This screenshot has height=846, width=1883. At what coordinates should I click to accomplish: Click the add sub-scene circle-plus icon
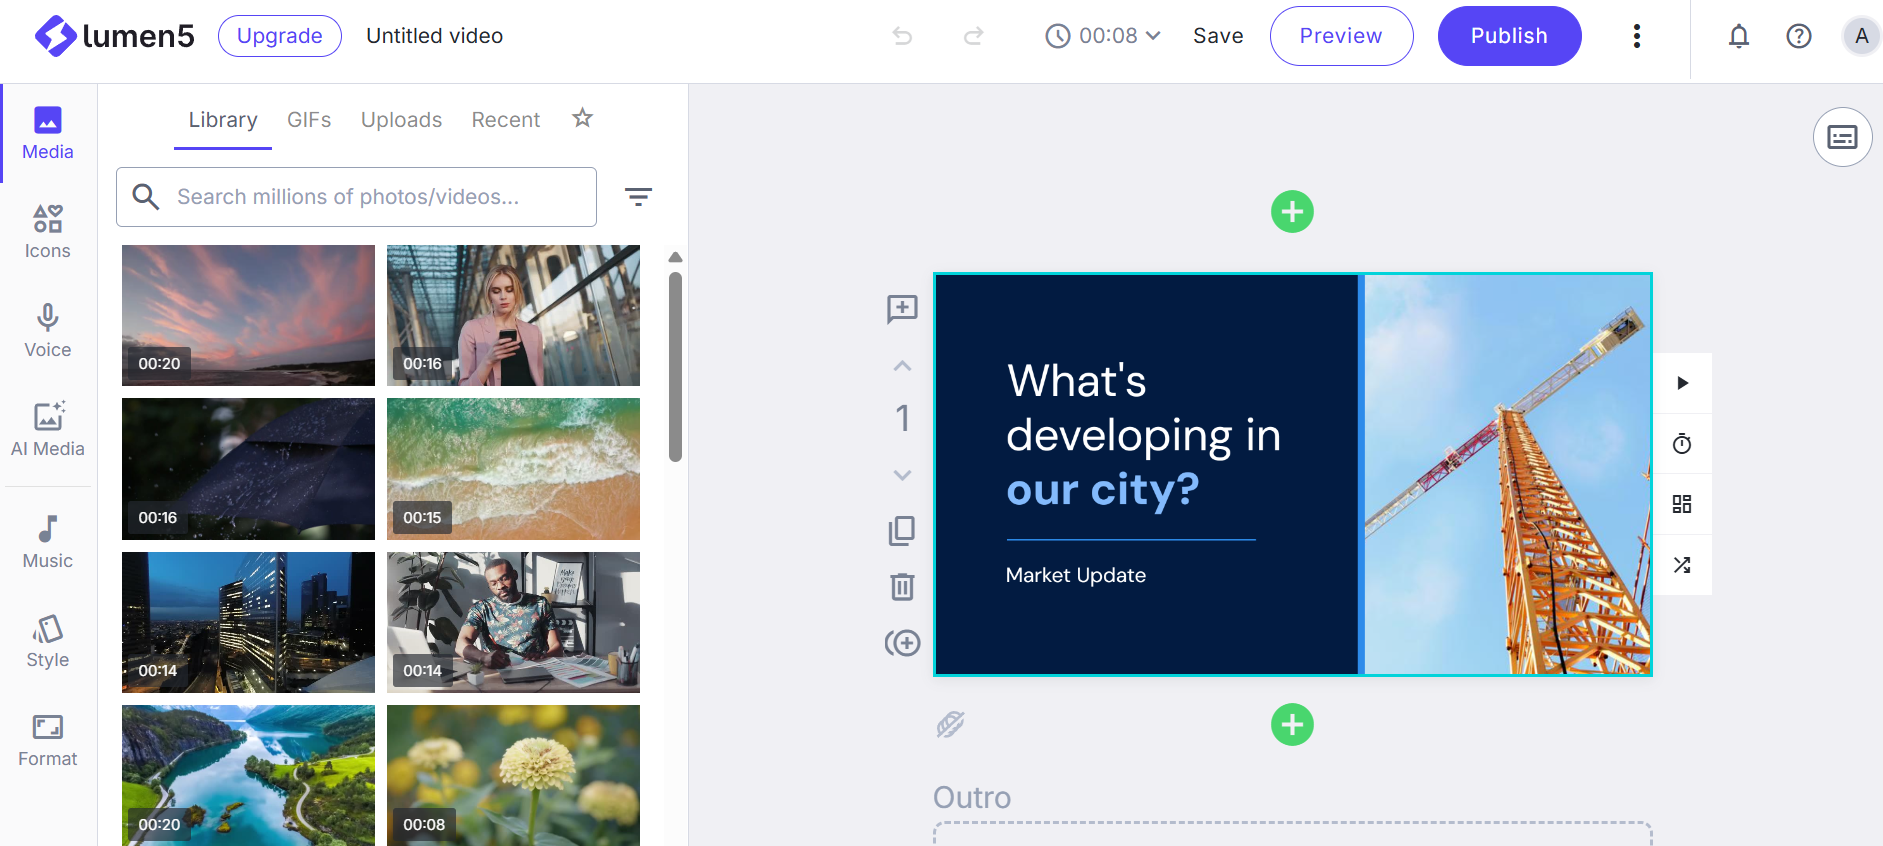(902, 643)
